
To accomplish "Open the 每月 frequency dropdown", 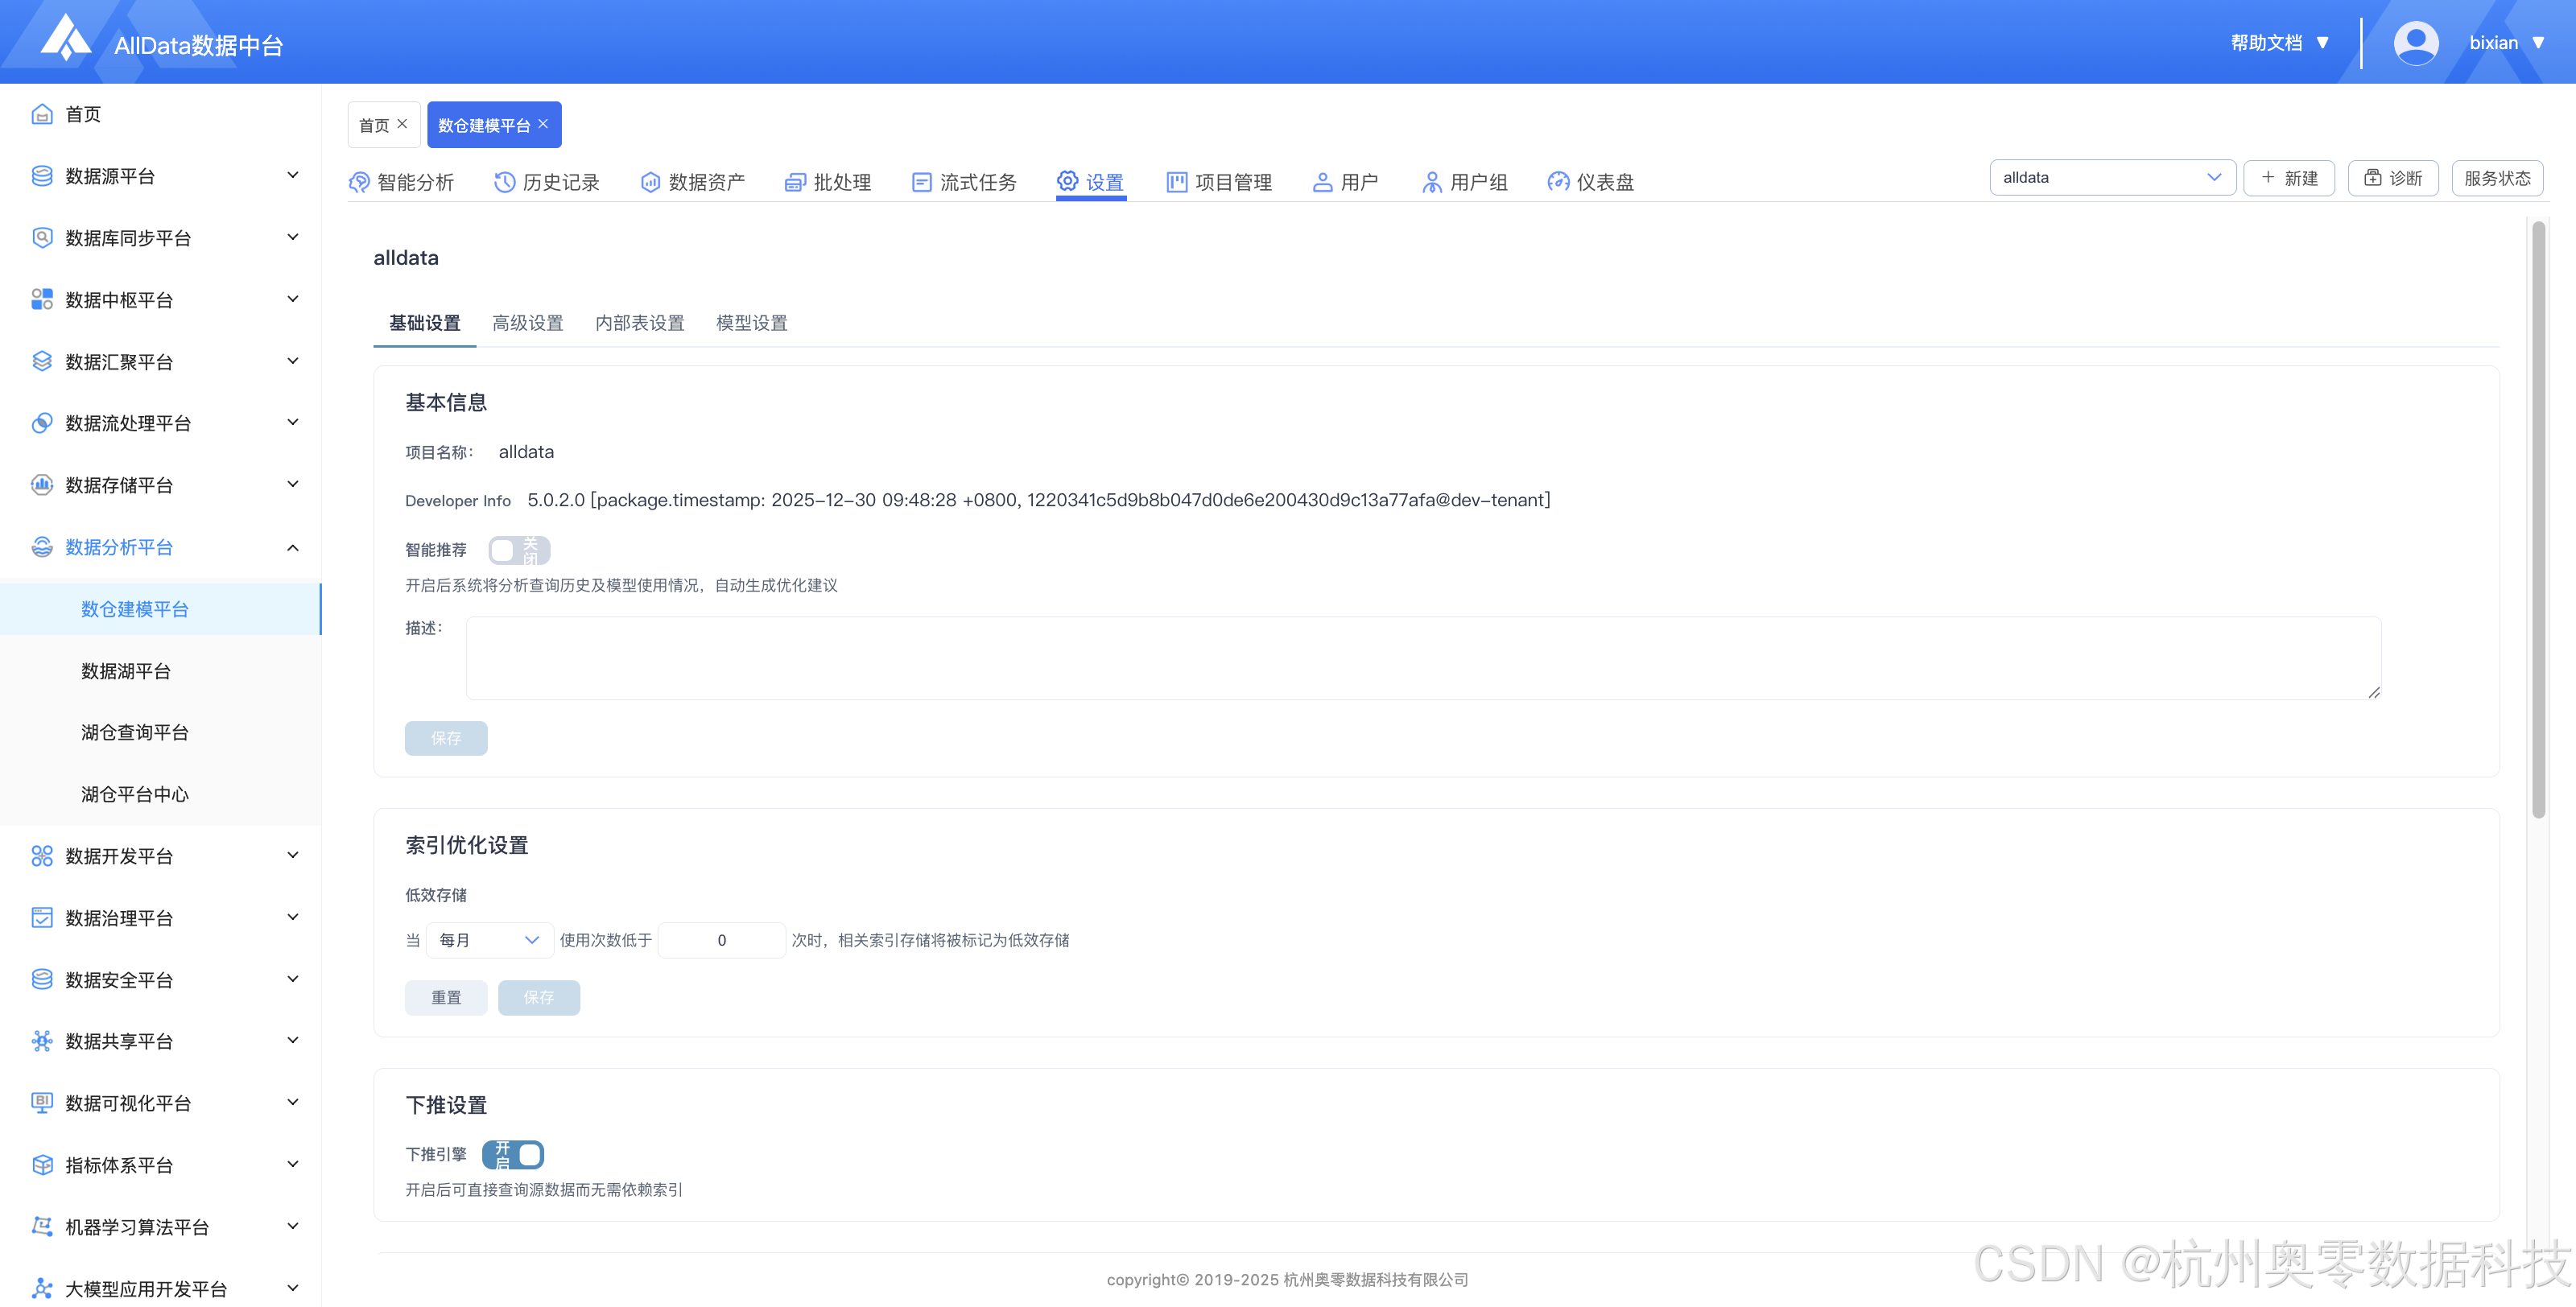I will click(489, 940).
